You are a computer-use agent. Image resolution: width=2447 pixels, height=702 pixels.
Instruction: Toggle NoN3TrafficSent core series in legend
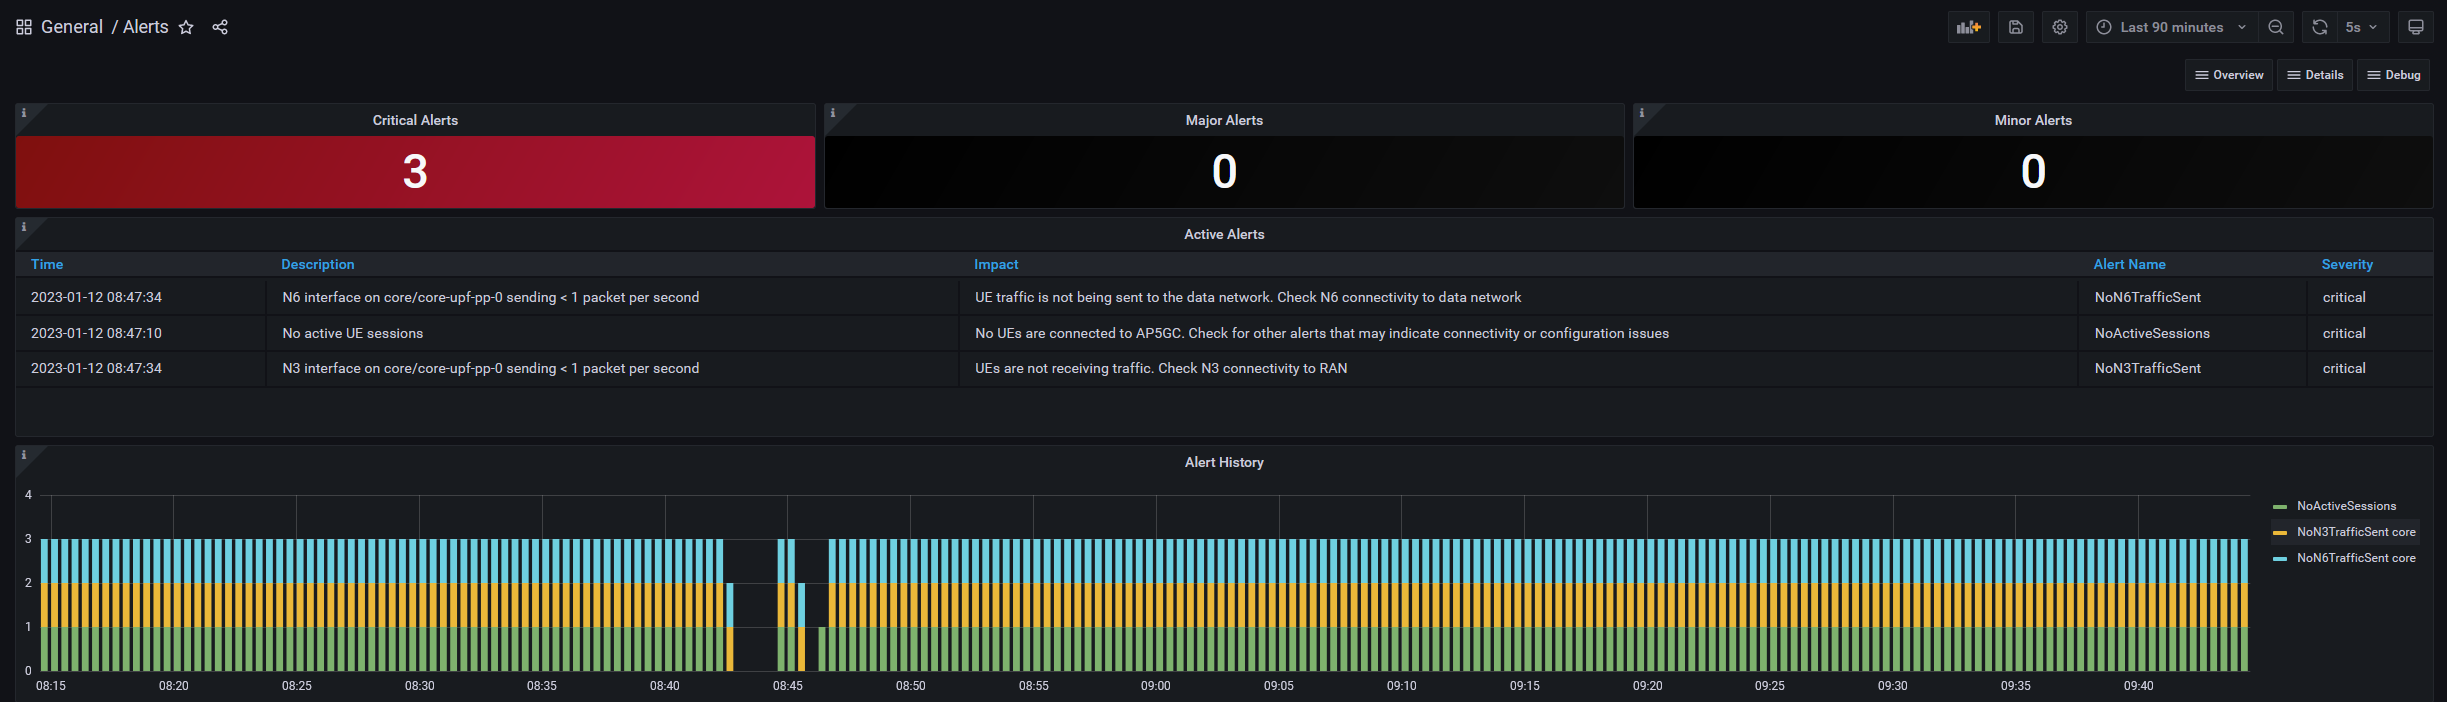click(2356, 532)
